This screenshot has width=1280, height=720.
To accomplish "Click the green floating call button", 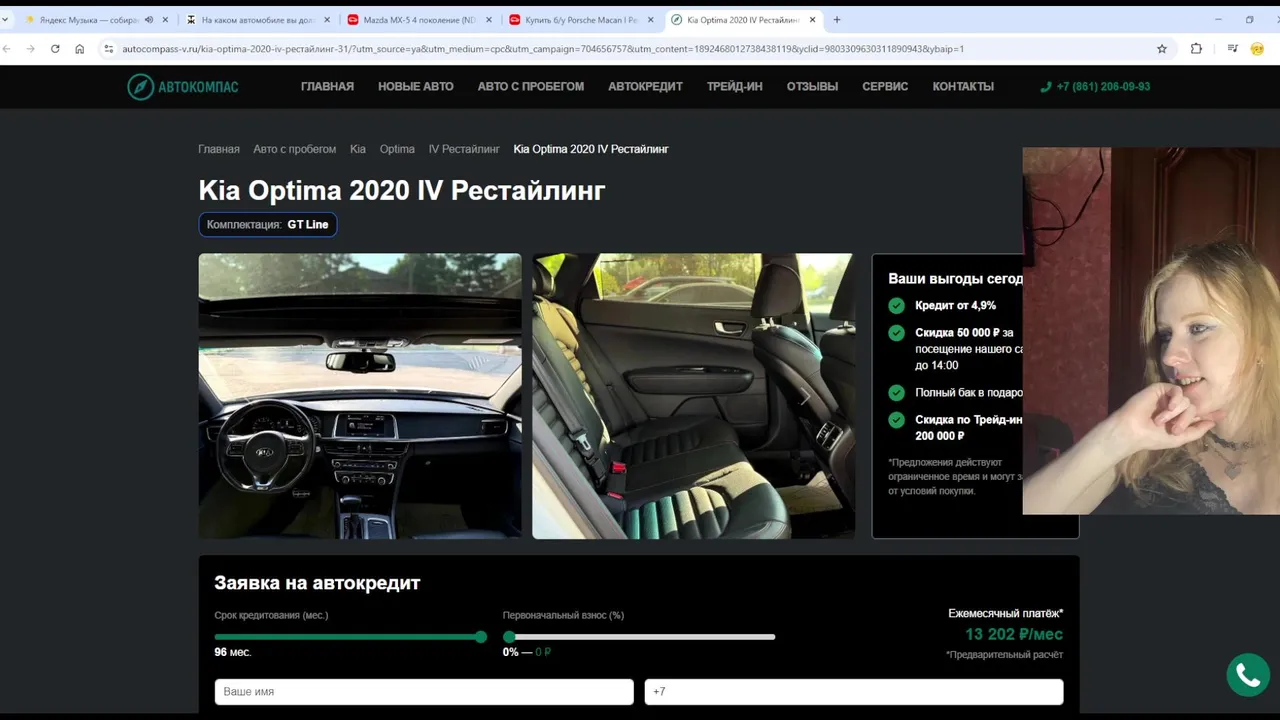I will [1248, 676].
